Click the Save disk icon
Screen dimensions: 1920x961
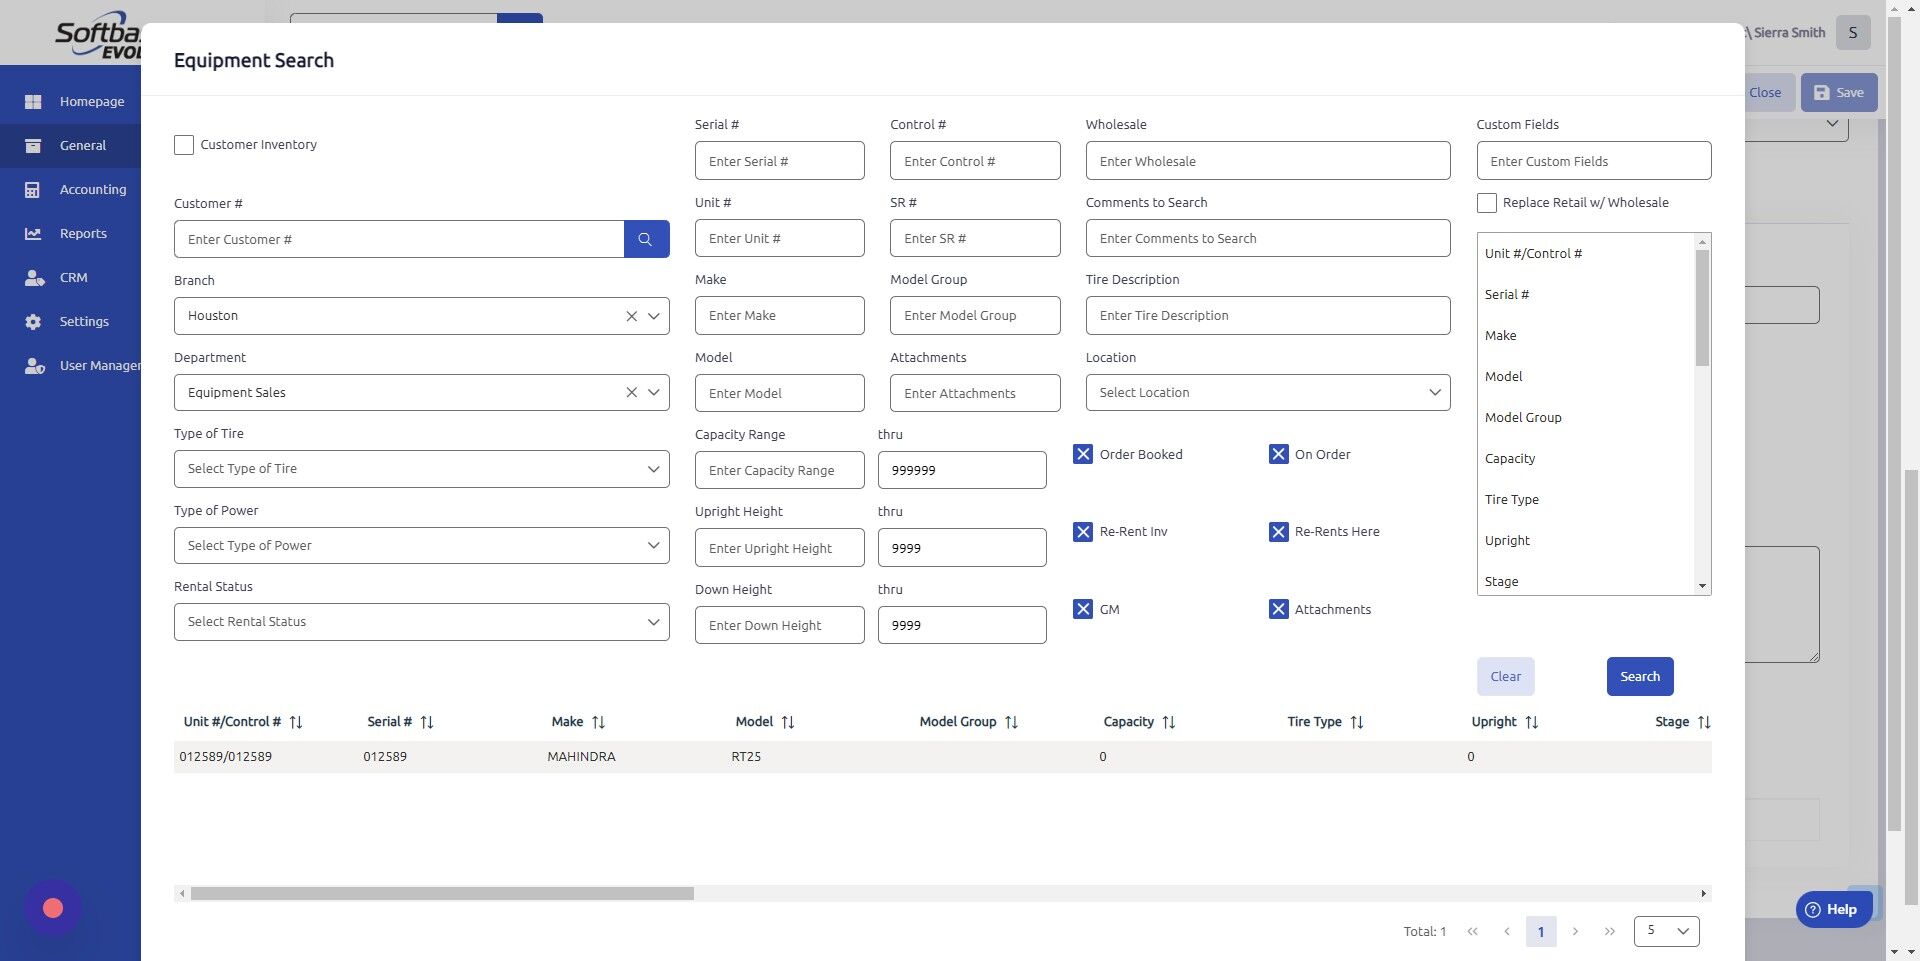pos(1820,92)
